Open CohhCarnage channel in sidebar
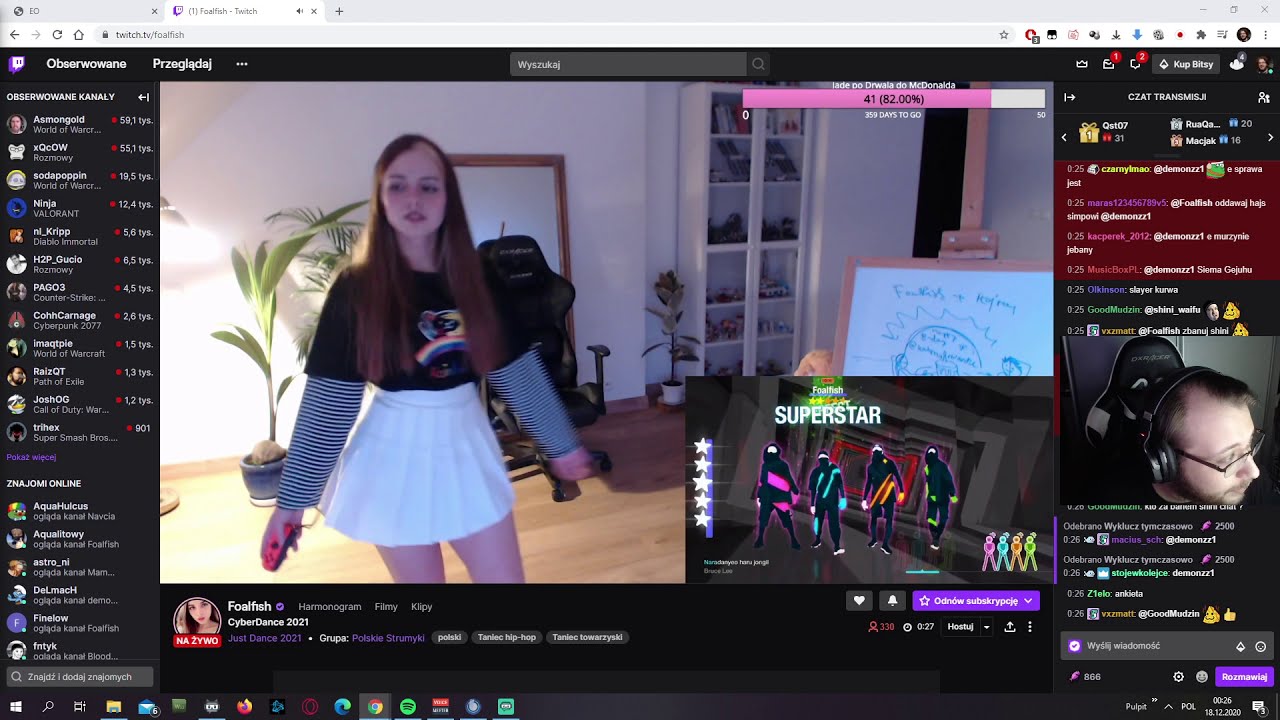Viewport: 1280px width, 720px height. tap(80, 320)
